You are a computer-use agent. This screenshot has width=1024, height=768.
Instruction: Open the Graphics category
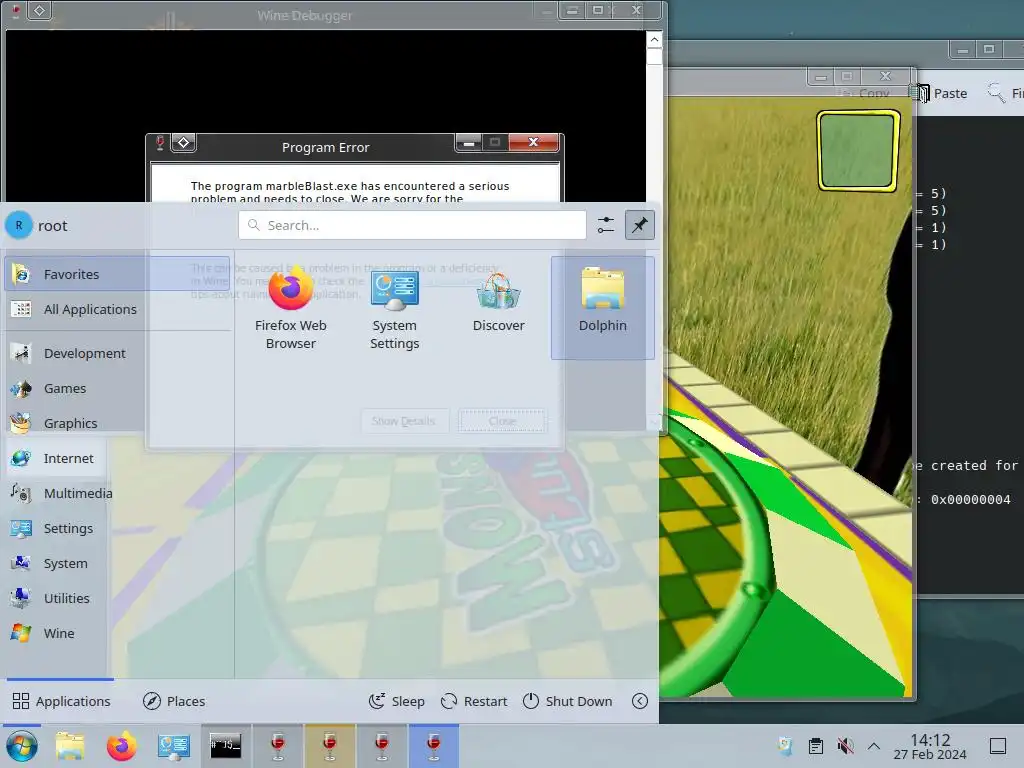tap(117, 423)
